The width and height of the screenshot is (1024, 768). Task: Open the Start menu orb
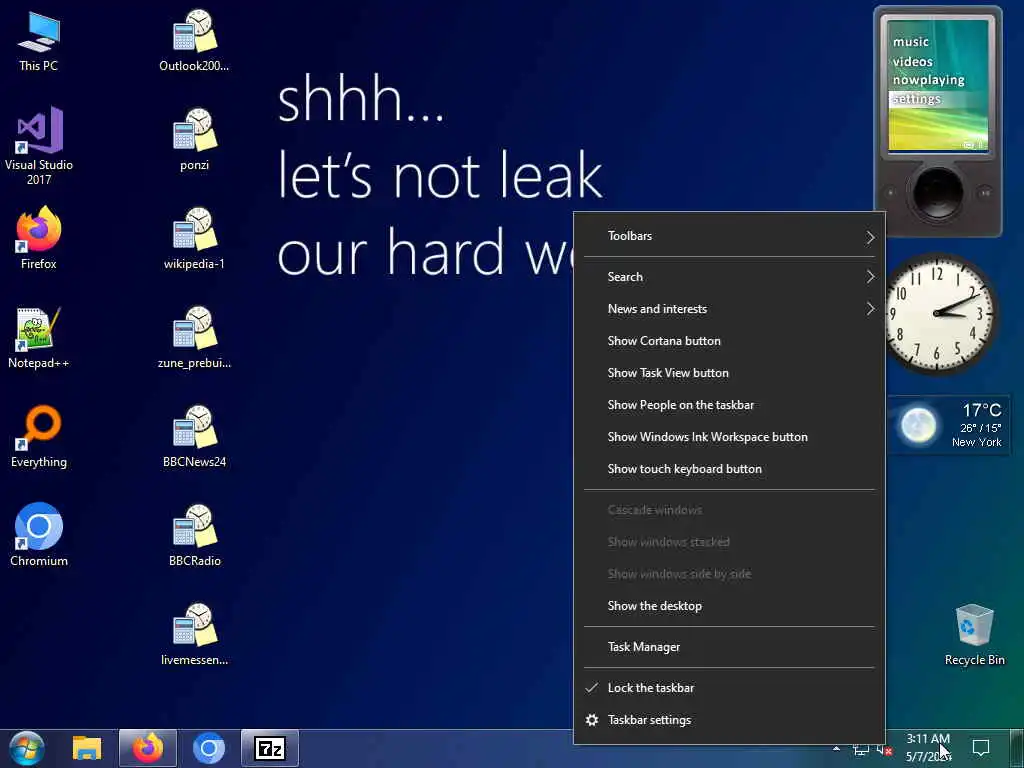pyautogui.click(x=26, y=748)
